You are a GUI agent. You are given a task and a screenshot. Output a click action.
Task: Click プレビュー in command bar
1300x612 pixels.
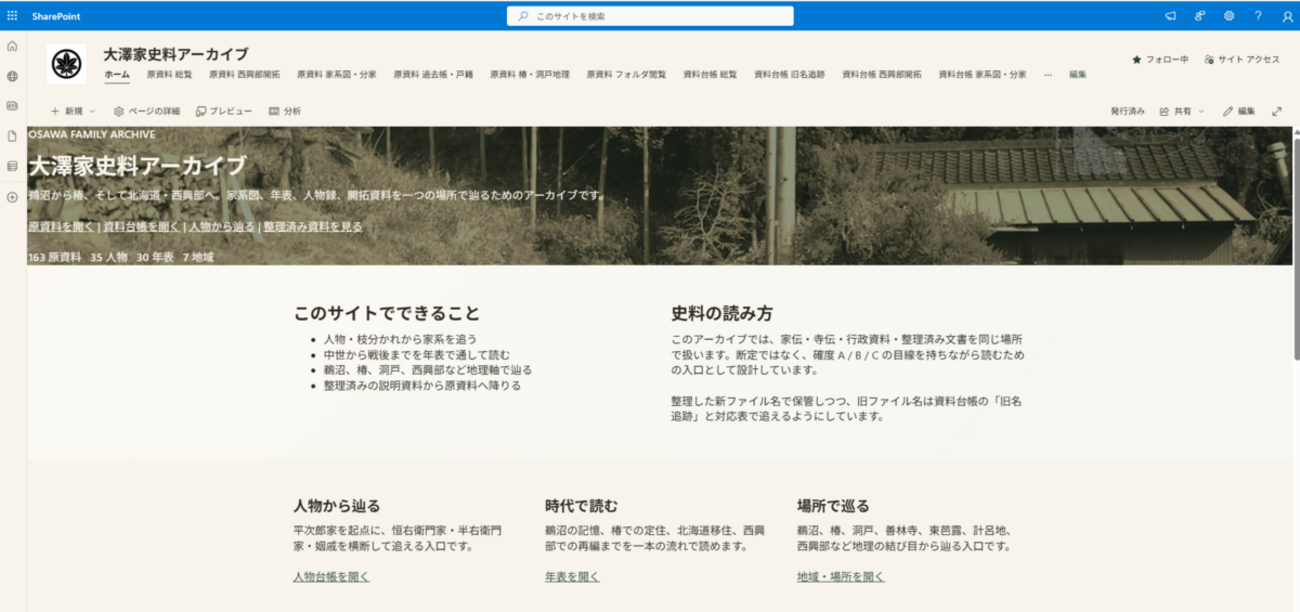tap(224, 111)
